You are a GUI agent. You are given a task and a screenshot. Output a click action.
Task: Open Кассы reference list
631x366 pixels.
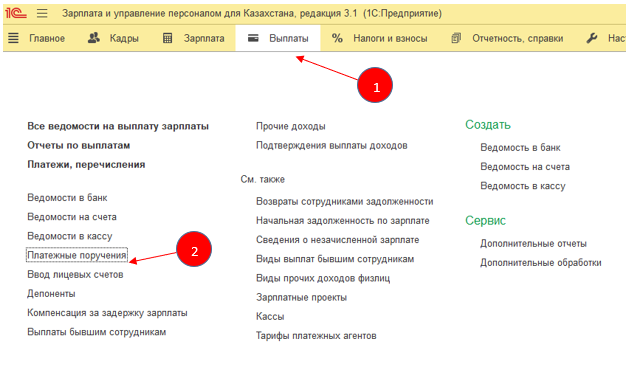pyautogui.click(x=270, y=316)
